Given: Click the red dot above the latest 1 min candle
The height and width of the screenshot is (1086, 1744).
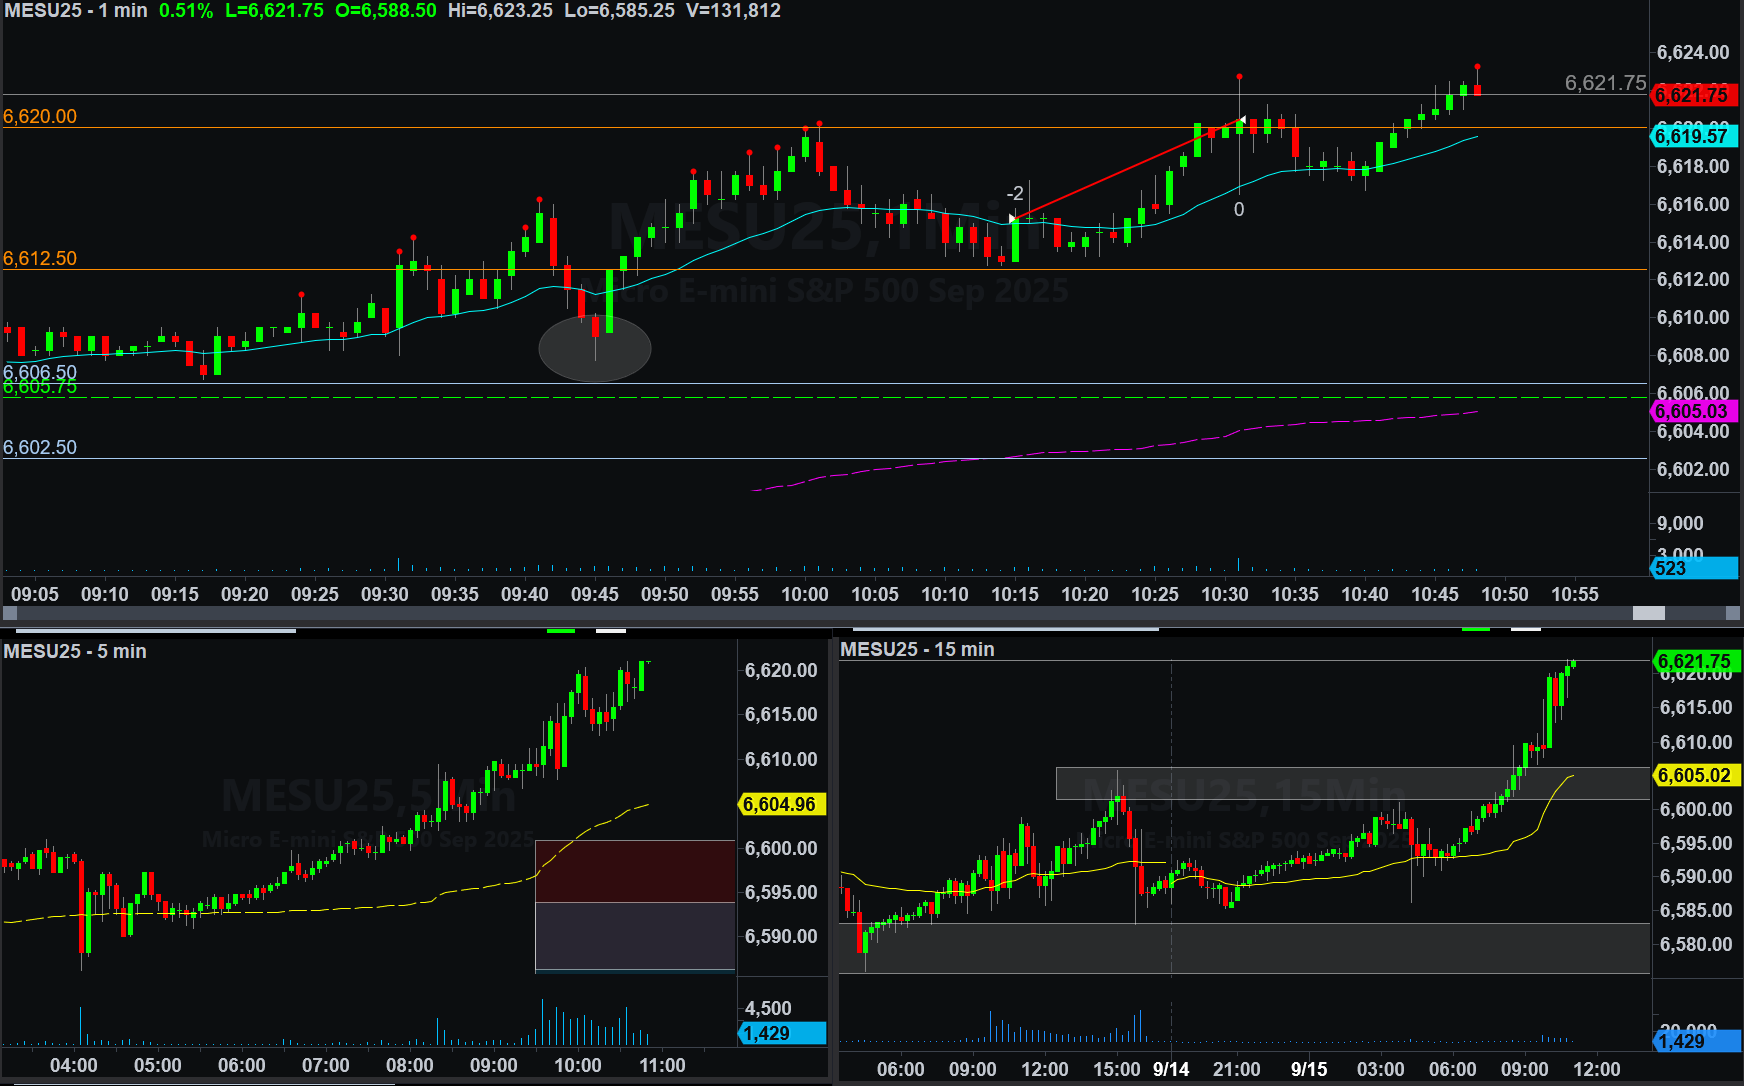Looking at the screenshot, I should coord(1477,67).
